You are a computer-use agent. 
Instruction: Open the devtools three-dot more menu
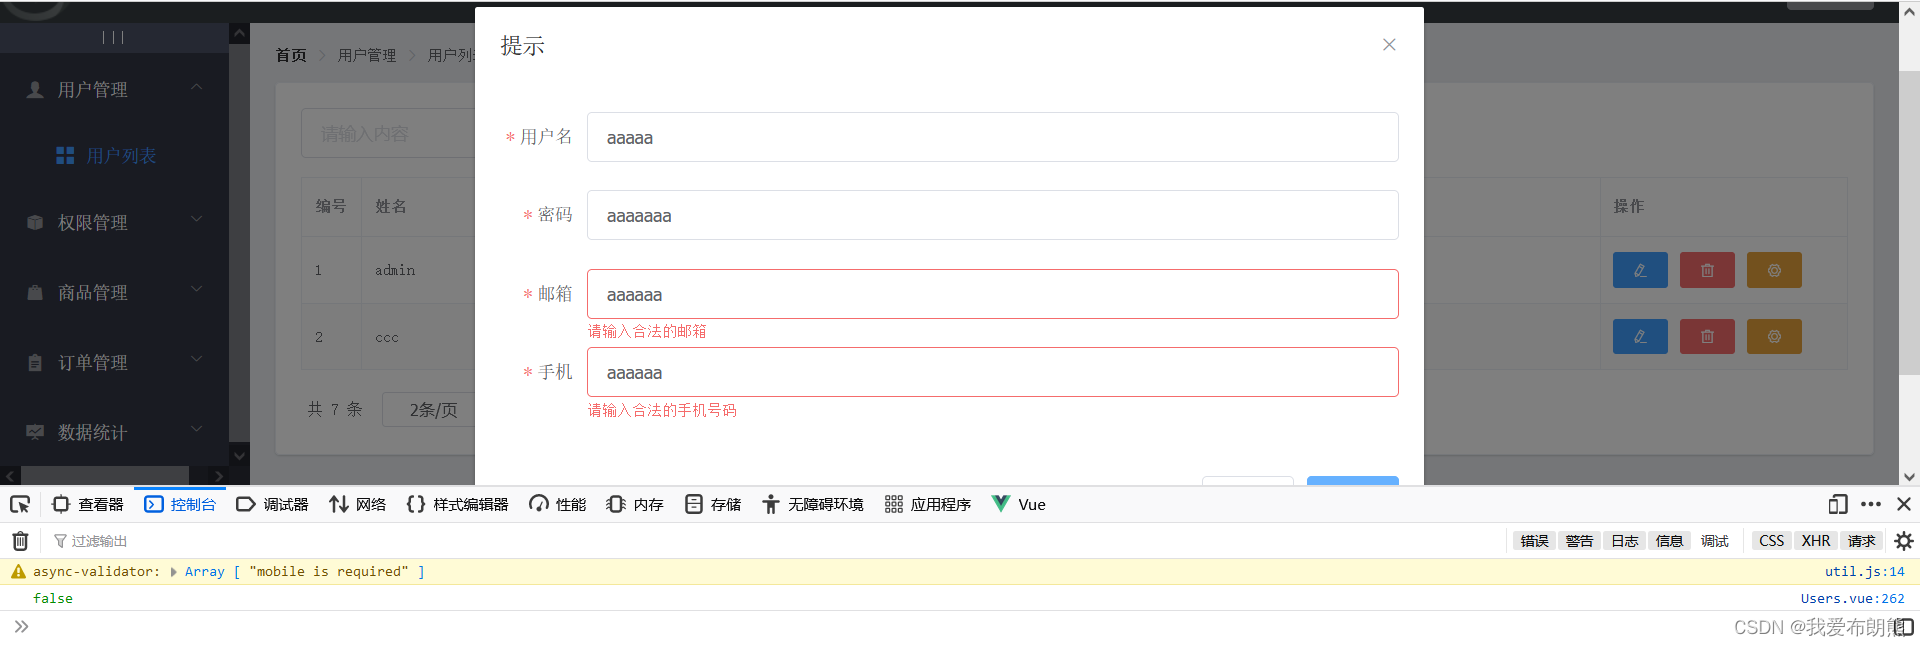click(1871, 504)
